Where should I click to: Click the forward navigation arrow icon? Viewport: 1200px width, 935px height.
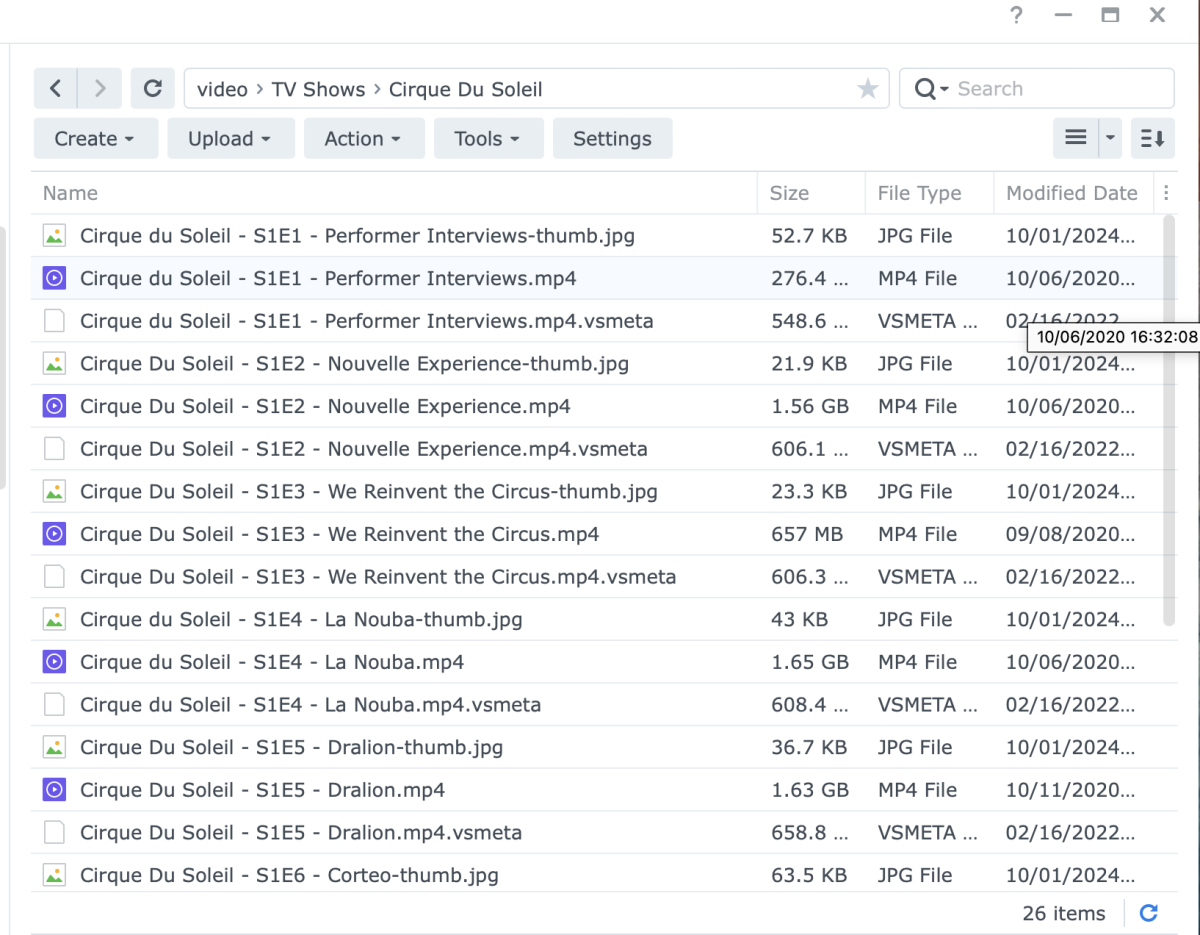coord(99,88)
